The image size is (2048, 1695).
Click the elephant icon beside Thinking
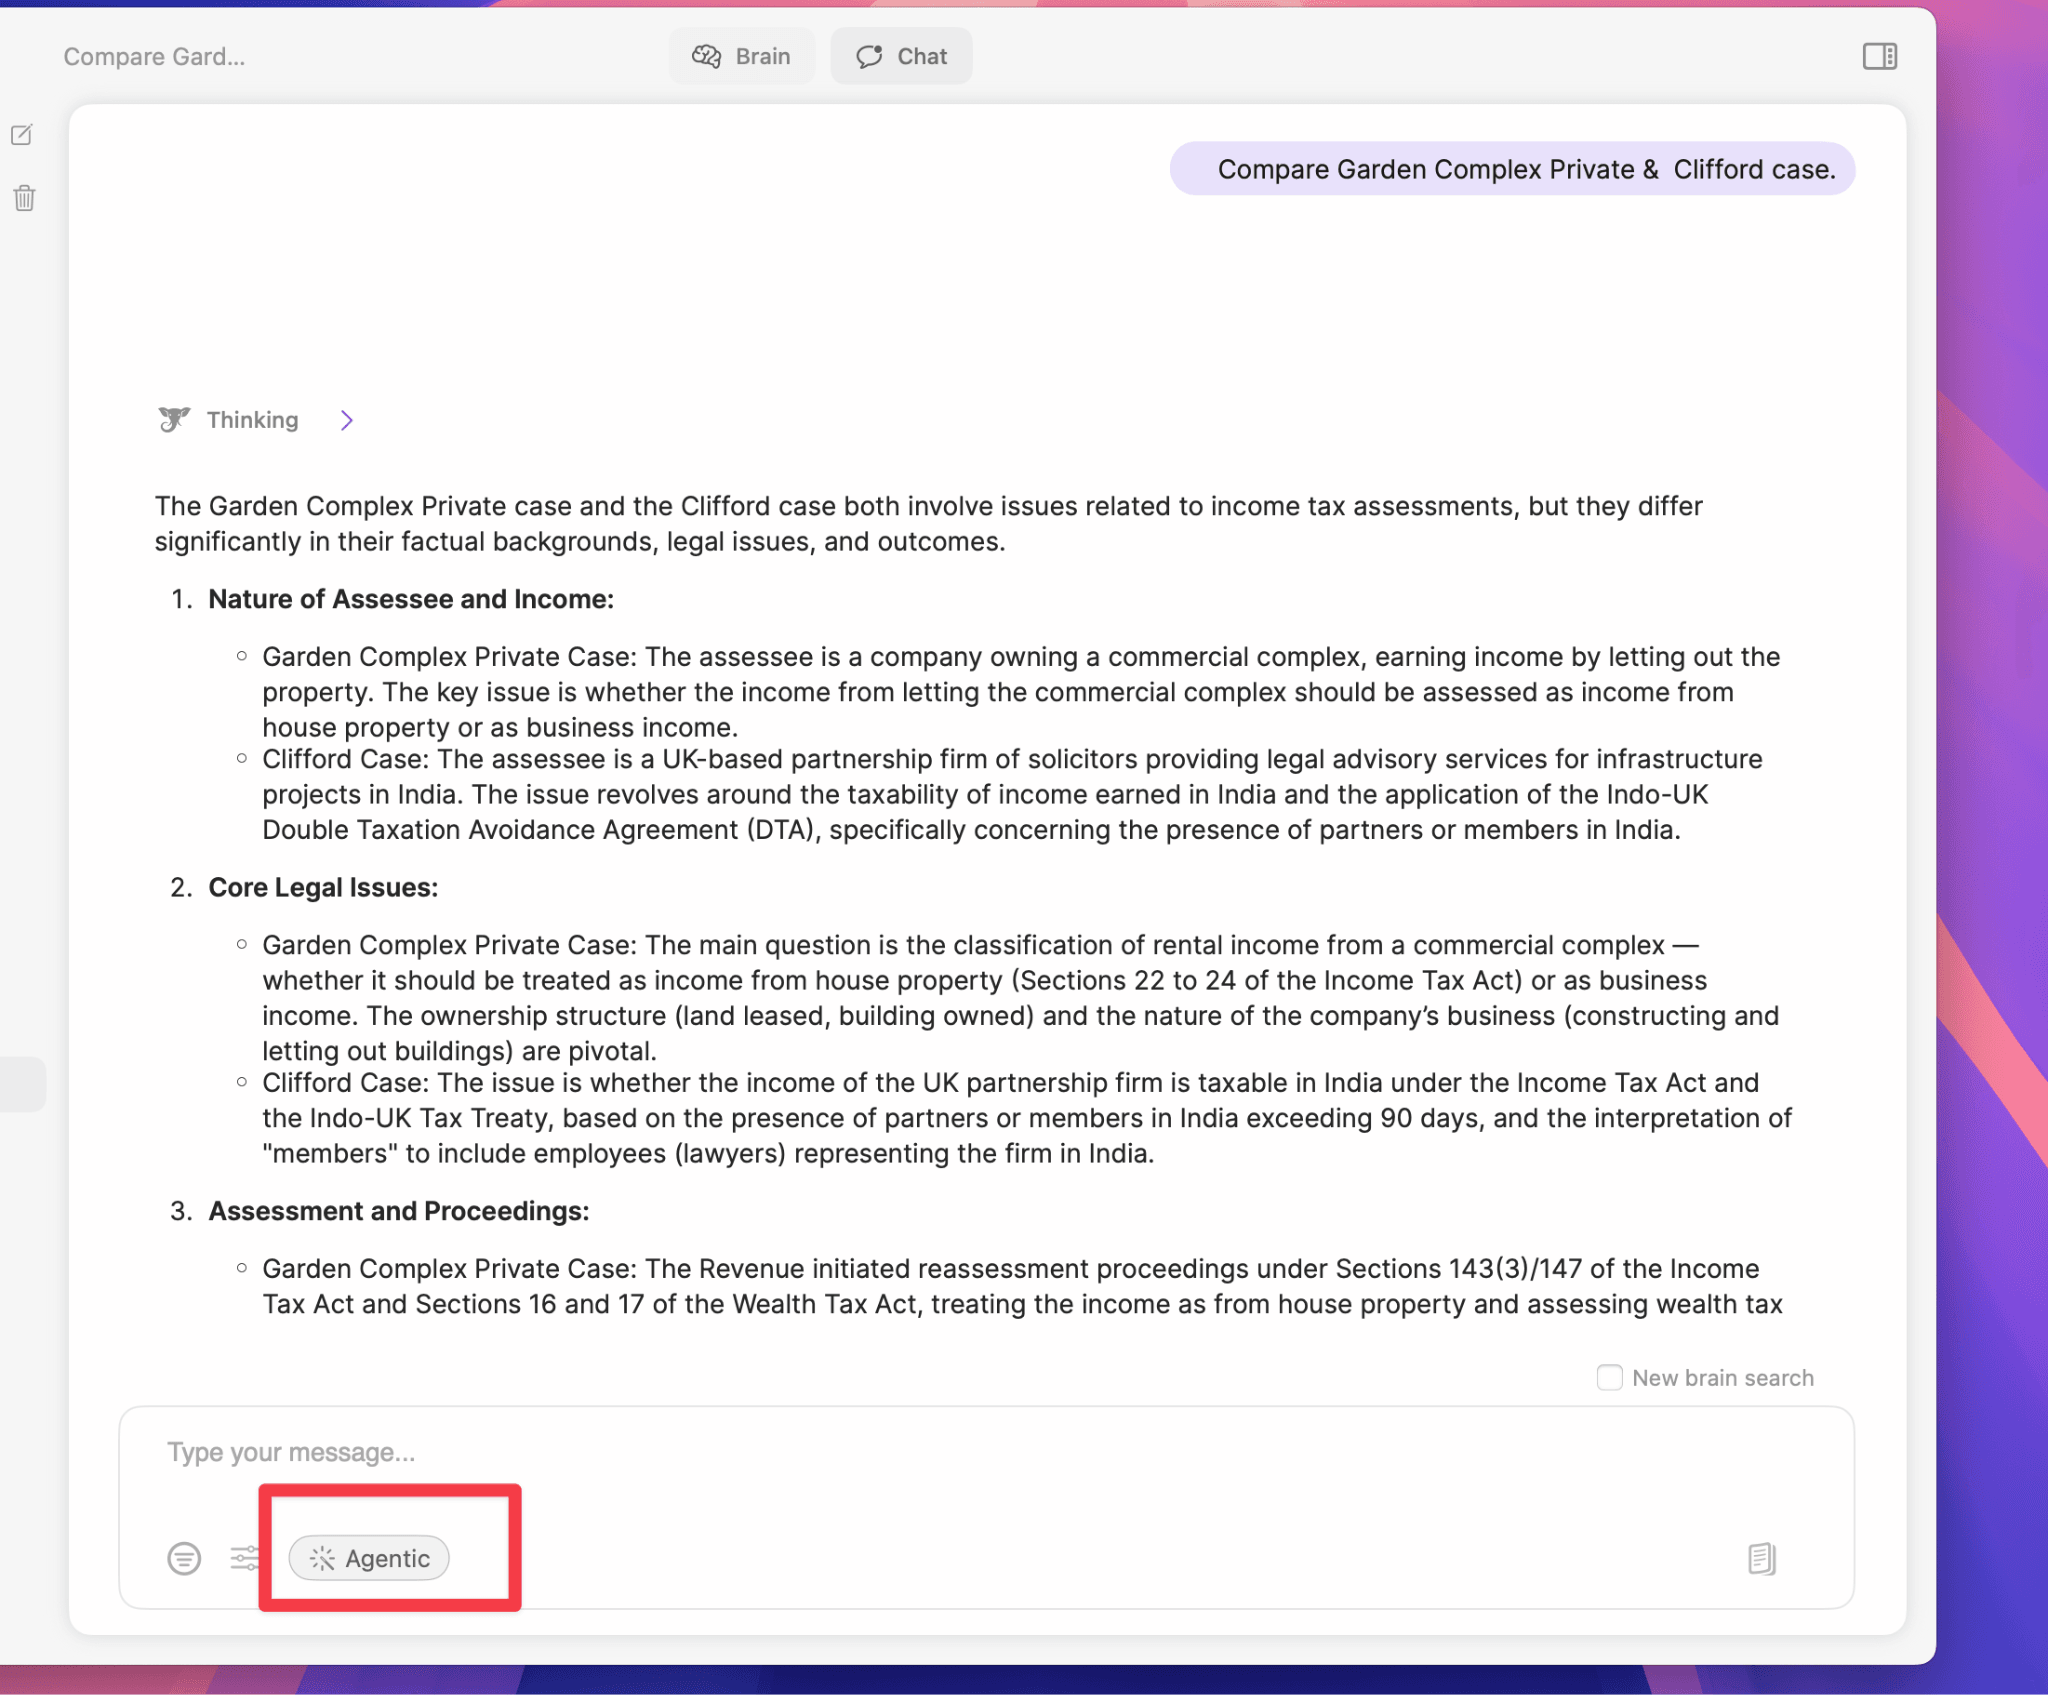(174, 419)
